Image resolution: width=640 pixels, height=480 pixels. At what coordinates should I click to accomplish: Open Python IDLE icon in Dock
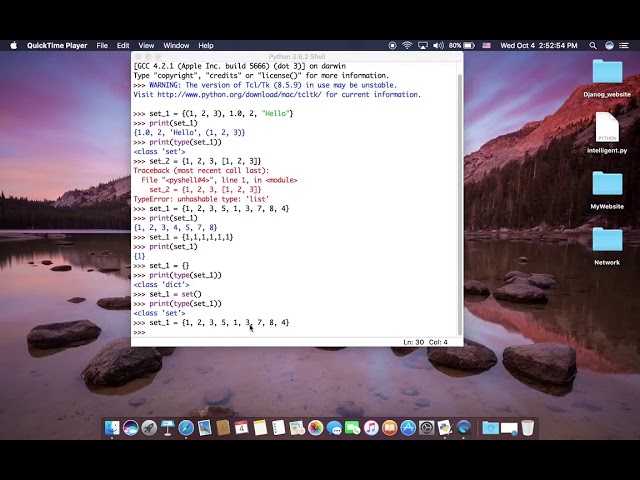point(445,428)
